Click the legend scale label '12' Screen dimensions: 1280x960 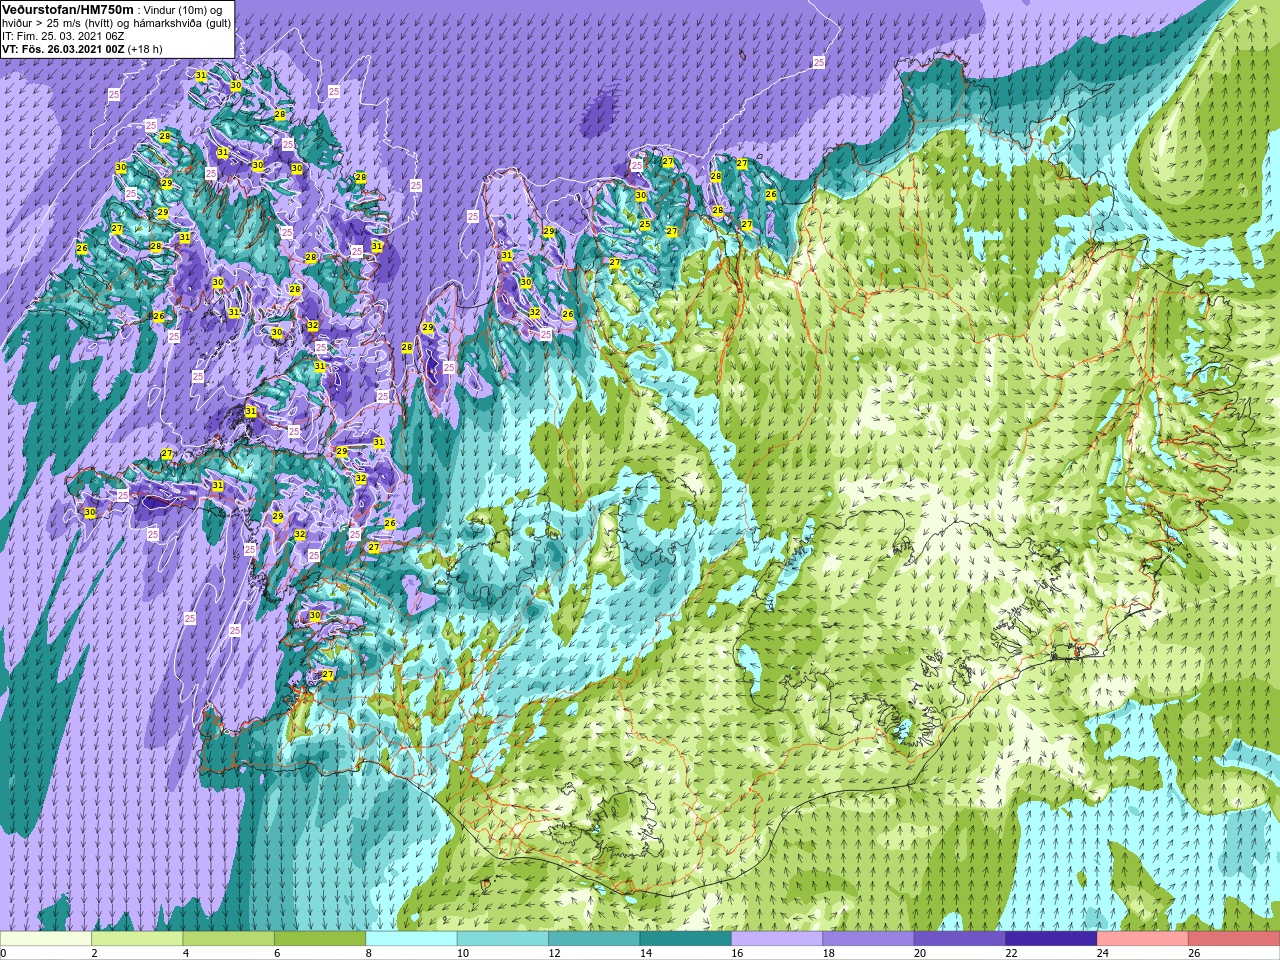pos(554,954)
